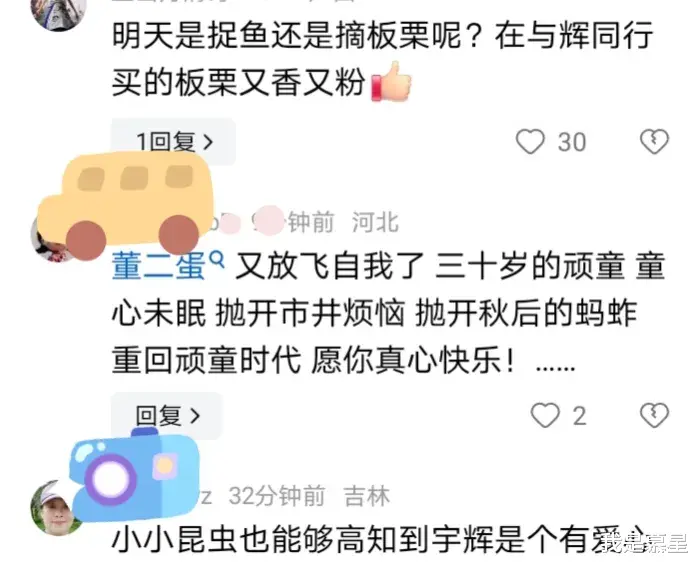Expand the 1回复 replies thread
The image size is (700, 568).
(174, 142)
